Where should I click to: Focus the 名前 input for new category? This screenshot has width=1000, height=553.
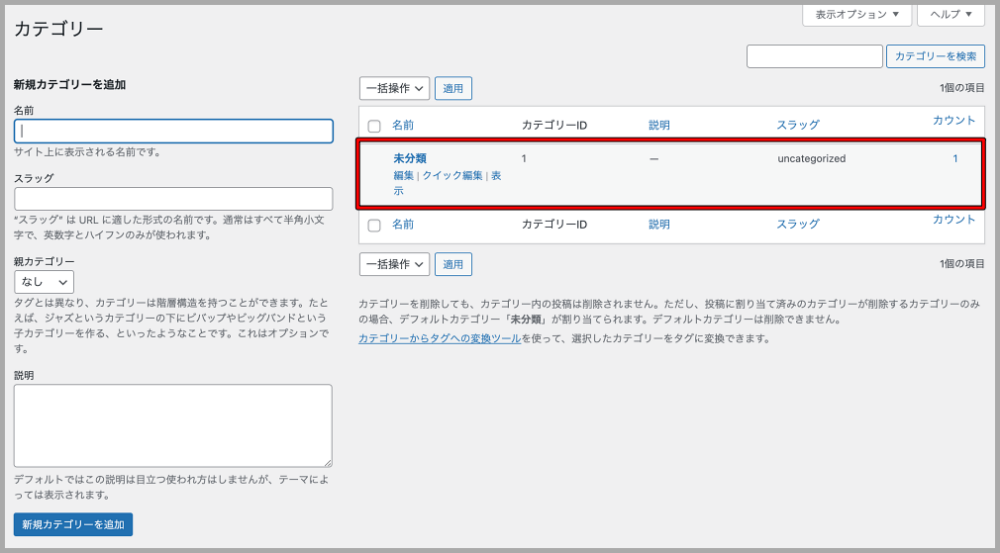173,131
